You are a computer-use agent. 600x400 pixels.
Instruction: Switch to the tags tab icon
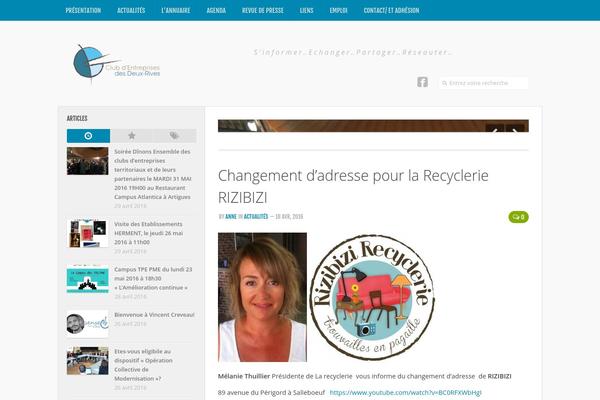(x=174, y=136)
